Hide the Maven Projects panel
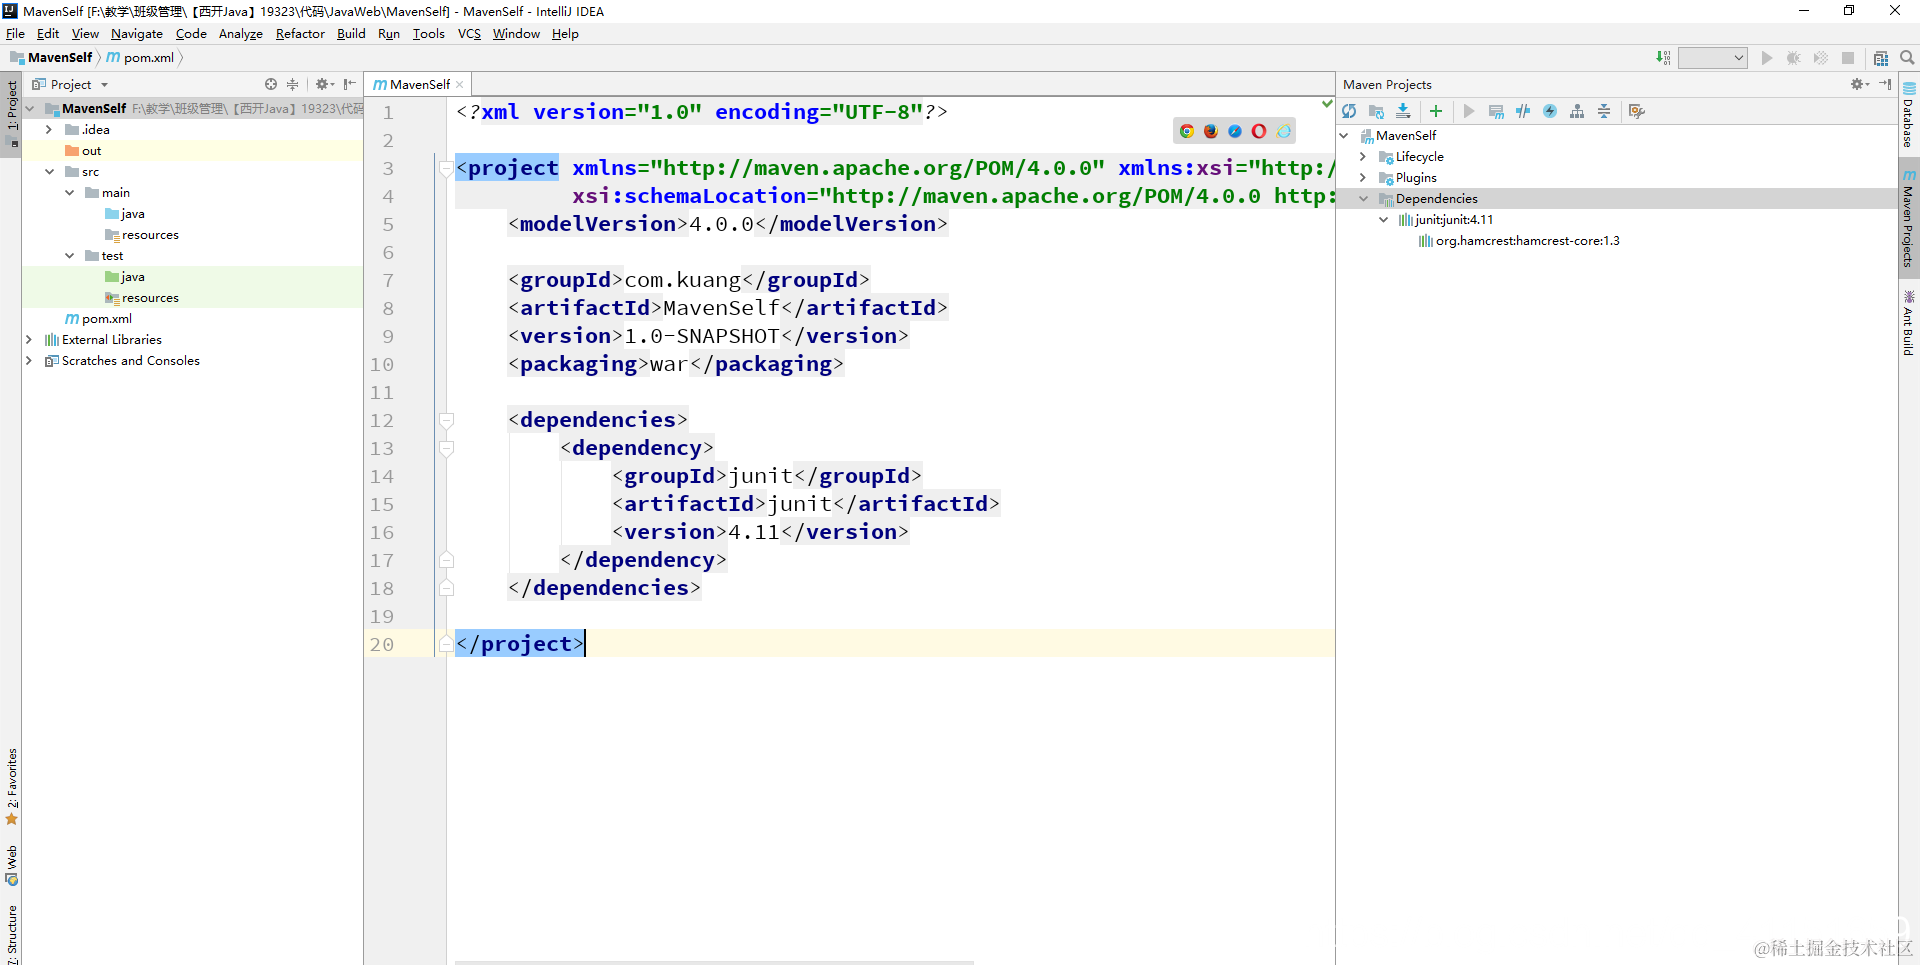This screenshot has width=1920, height=965. (x=1885, y=84)
